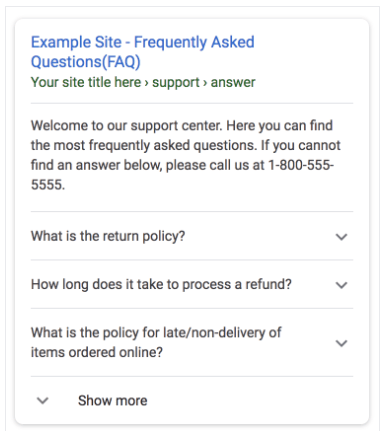
Task: Expand the late/non-delivery policy question row
Action: coord(192,343)
